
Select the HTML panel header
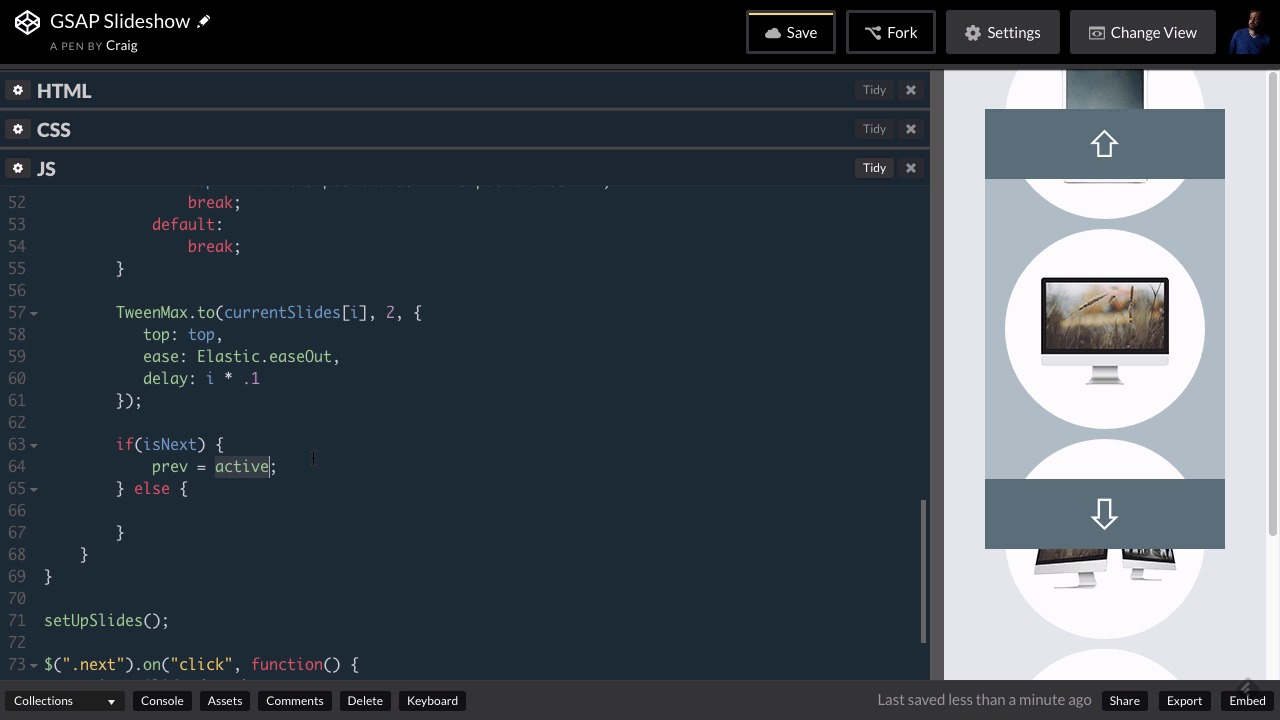[x=64, y=90]
